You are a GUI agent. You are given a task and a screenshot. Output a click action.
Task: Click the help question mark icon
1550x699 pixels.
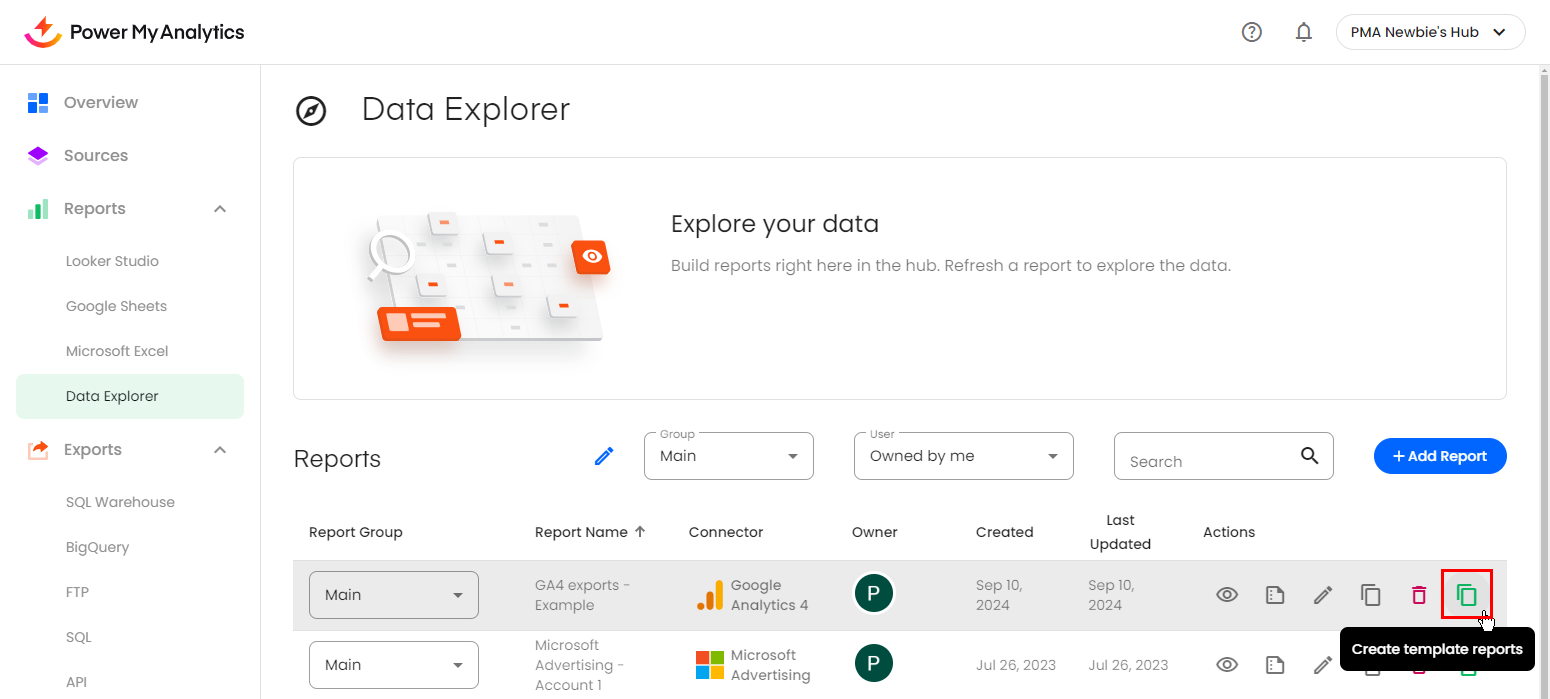1251,32
